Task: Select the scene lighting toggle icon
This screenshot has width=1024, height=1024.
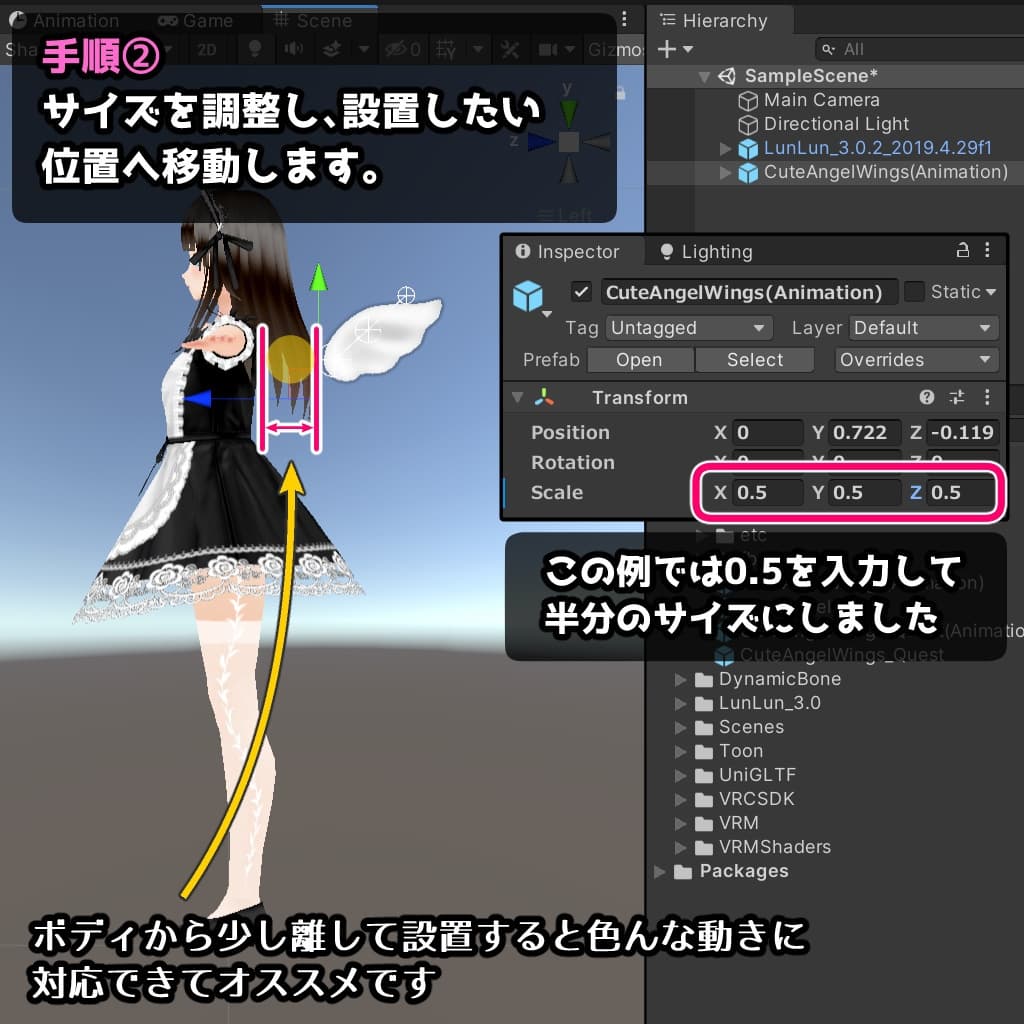Action: pos(253,49)
